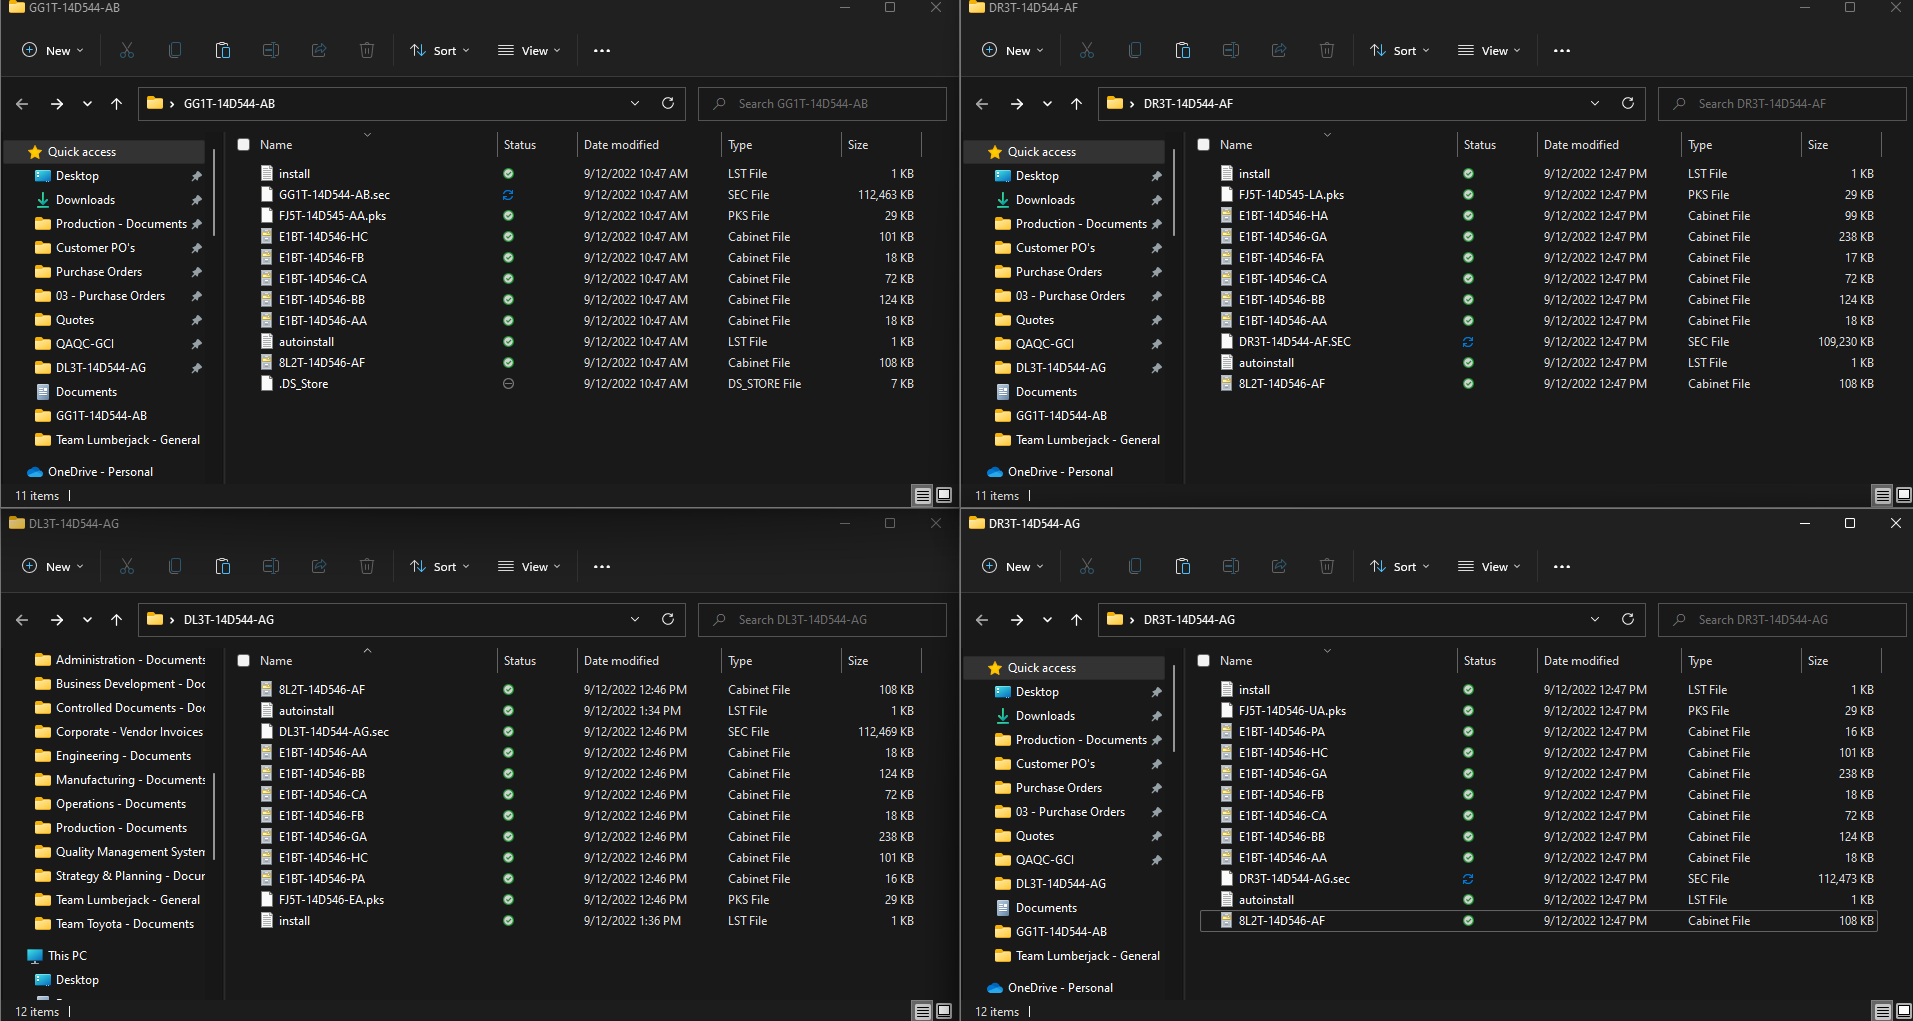Viewport: 1913px width, 1021px height.
Task: Open View dropdown in the DR3T-14D544-AG window
Action: 1489,567
